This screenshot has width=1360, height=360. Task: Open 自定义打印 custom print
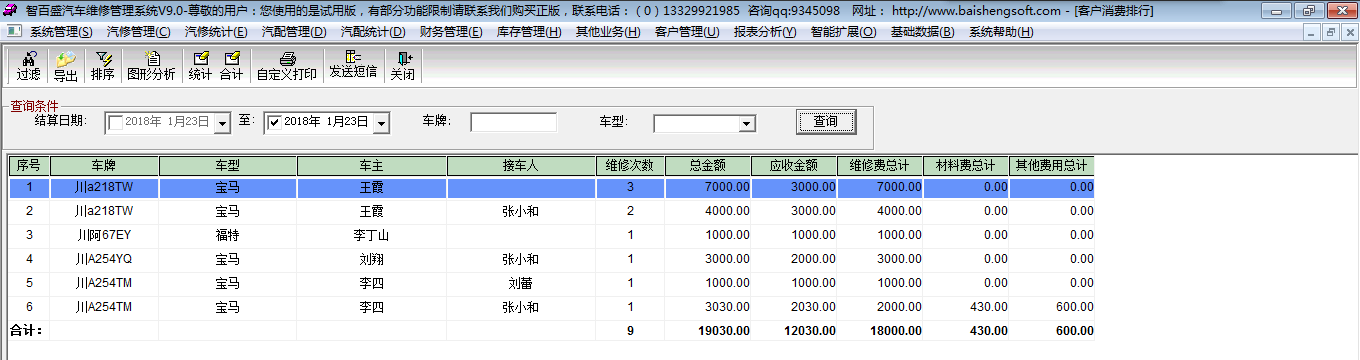(287, 66)
